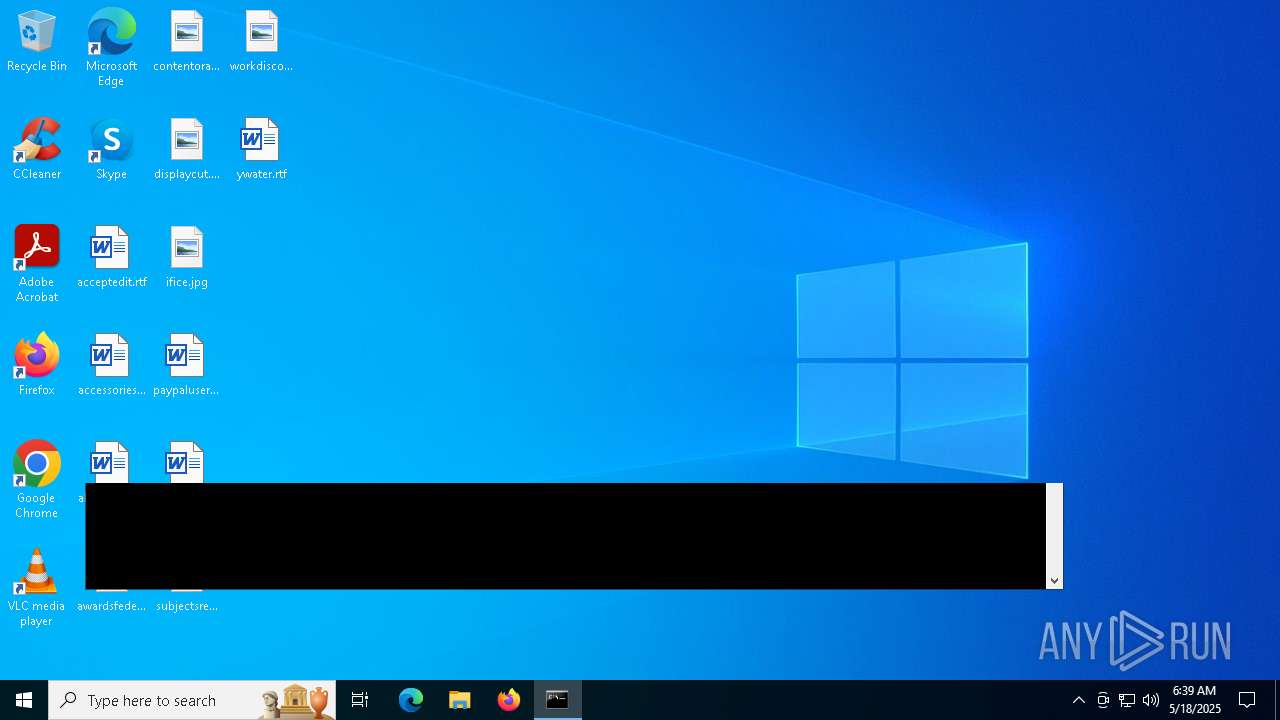The image size is (1280, 720).
Task: Select the ywater.rtf document icon
Action: point(261,150)
